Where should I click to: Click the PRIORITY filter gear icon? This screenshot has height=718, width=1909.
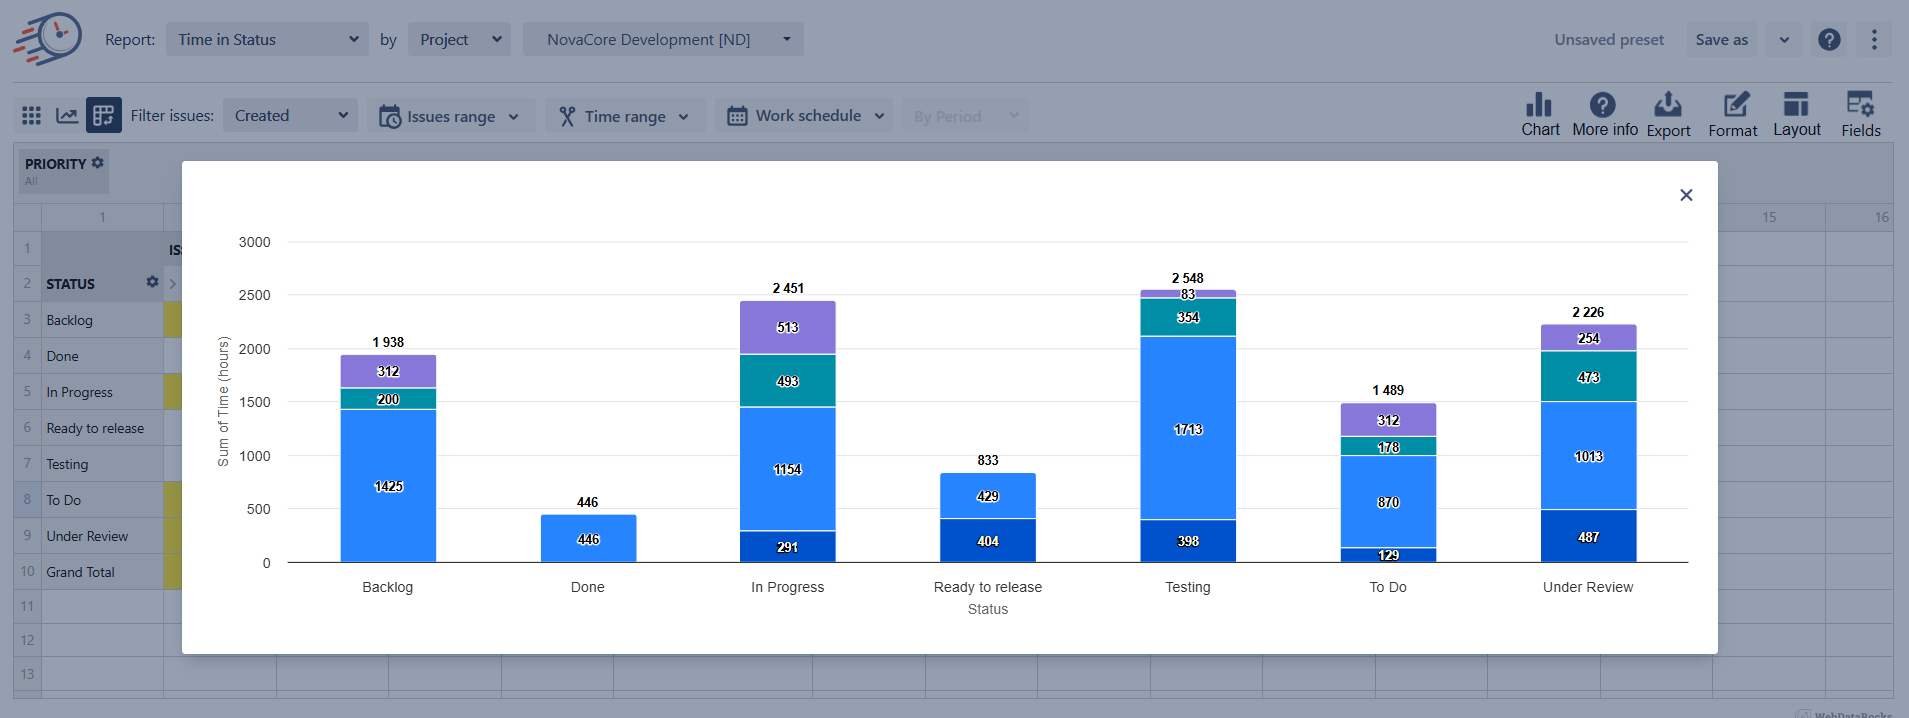[x=98, y=163]
